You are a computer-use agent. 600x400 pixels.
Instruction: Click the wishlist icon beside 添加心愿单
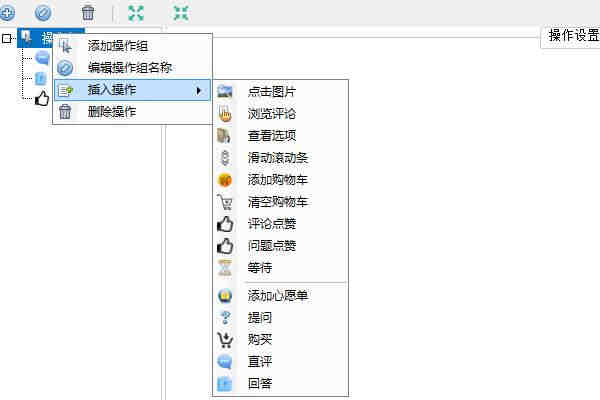click(x=225, y=296)
